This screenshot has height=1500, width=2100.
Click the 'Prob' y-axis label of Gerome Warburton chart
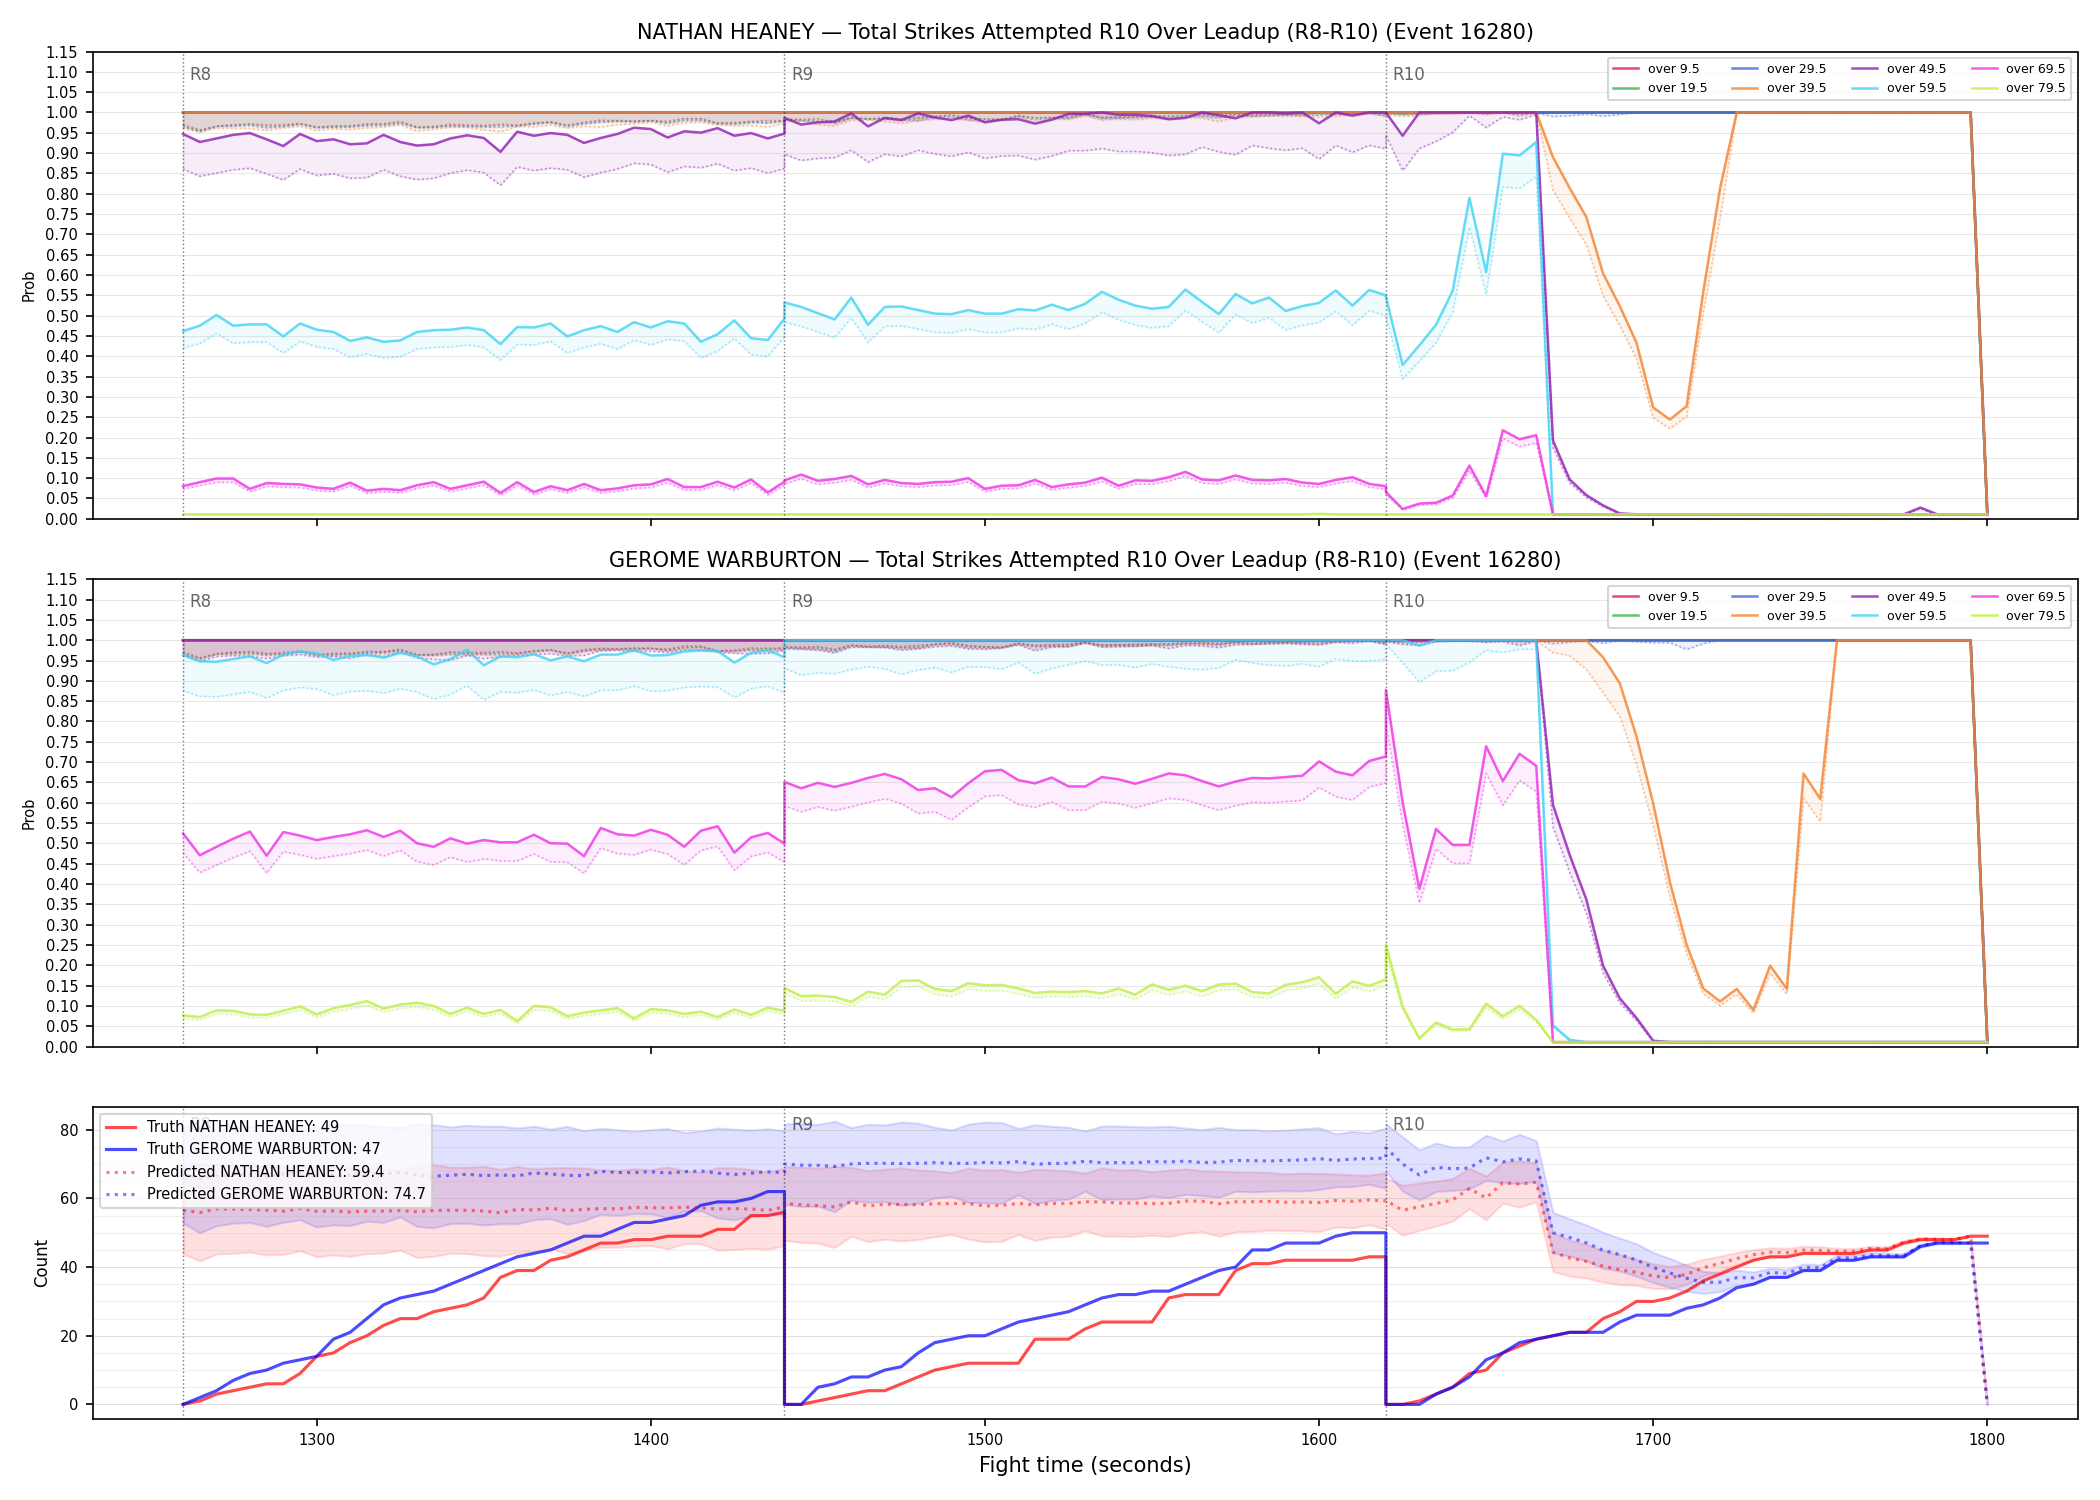tap(28, 814)
